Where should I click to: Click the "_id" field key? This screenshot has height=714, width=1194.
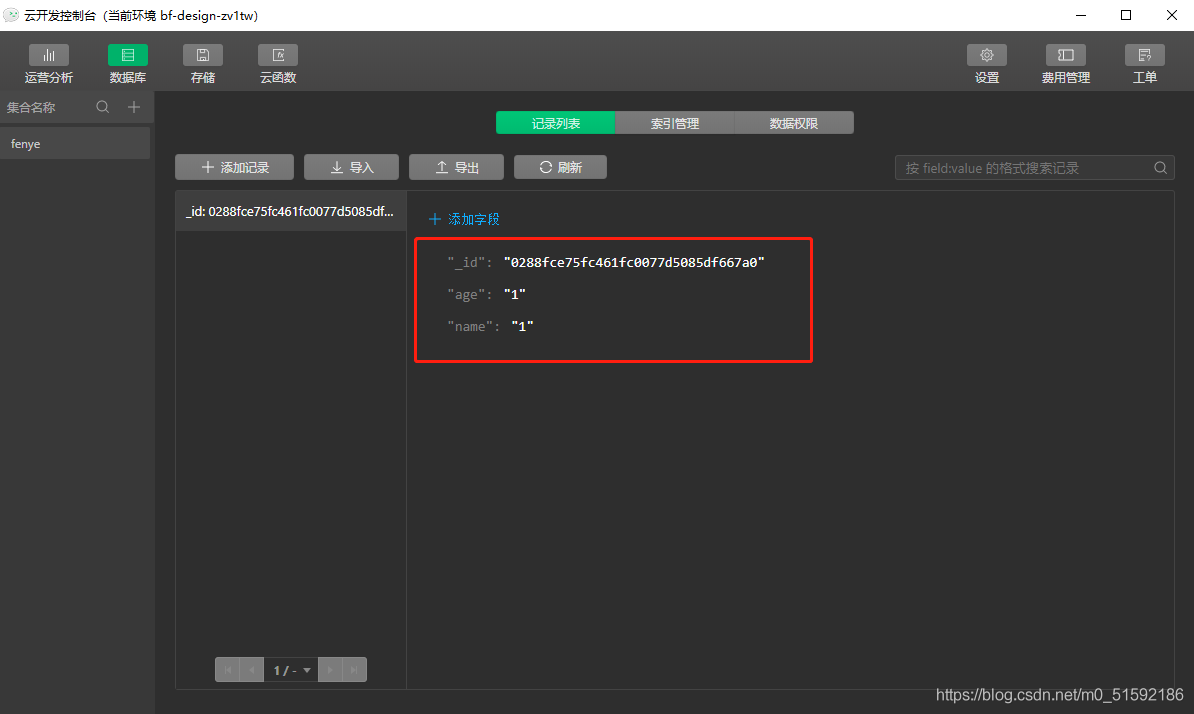click(466, 263)
